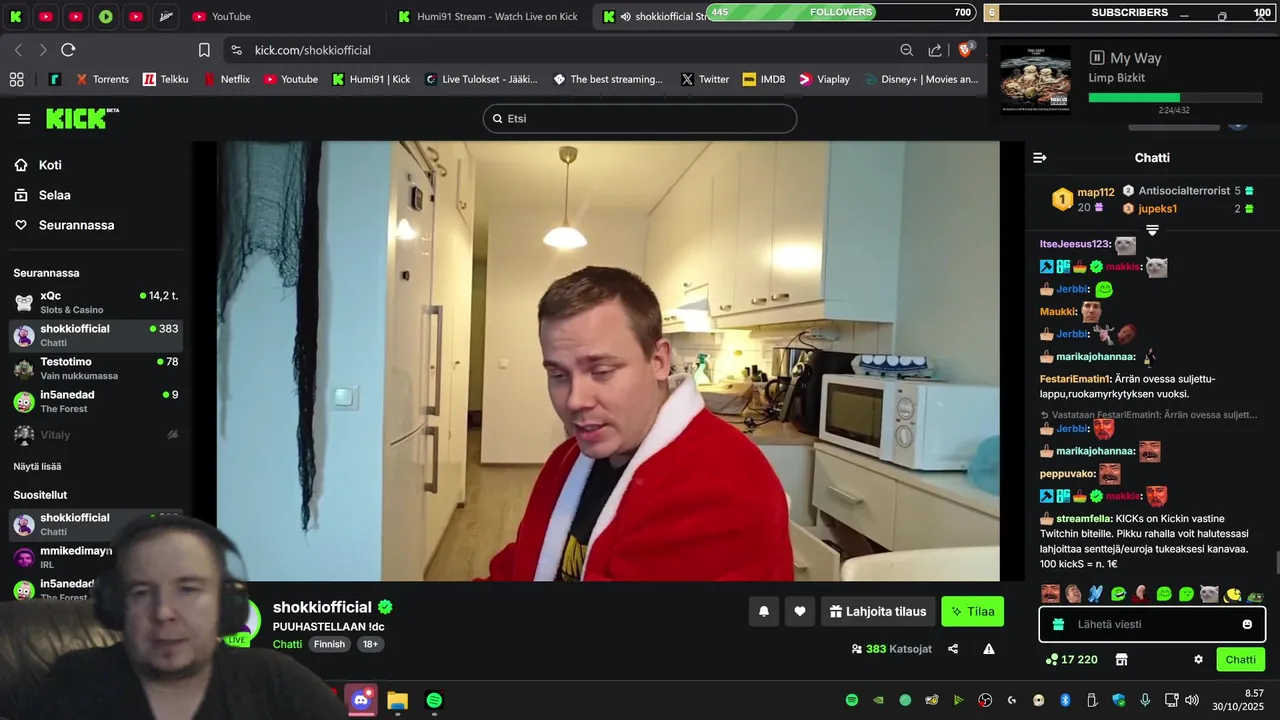This screenshot has width=1280, height=720.
Task: Pause the My Way track in the overlay
Action: click(1097, 58)
